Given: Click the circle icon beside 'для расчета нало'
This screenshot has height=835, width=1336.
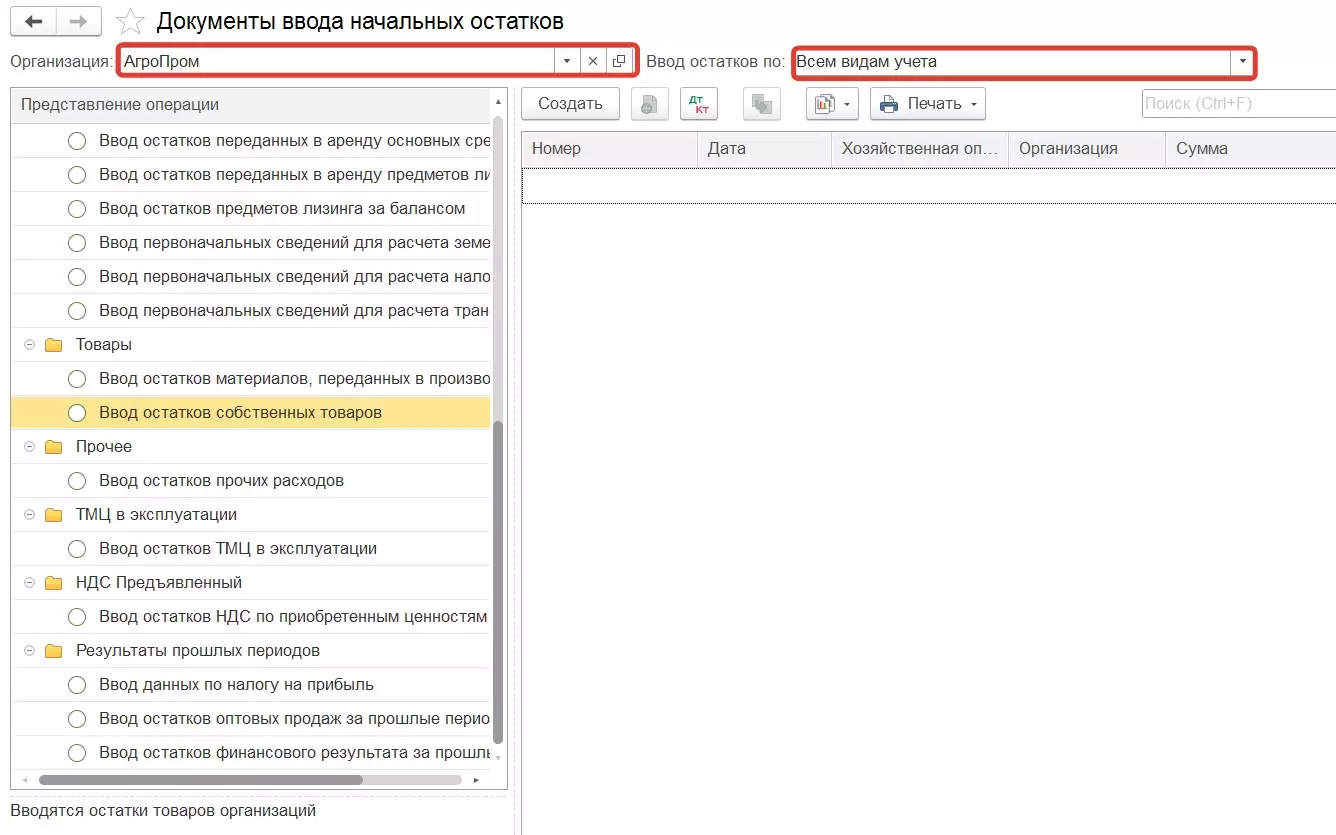Looking at the screenshot, I should [77, 277].
